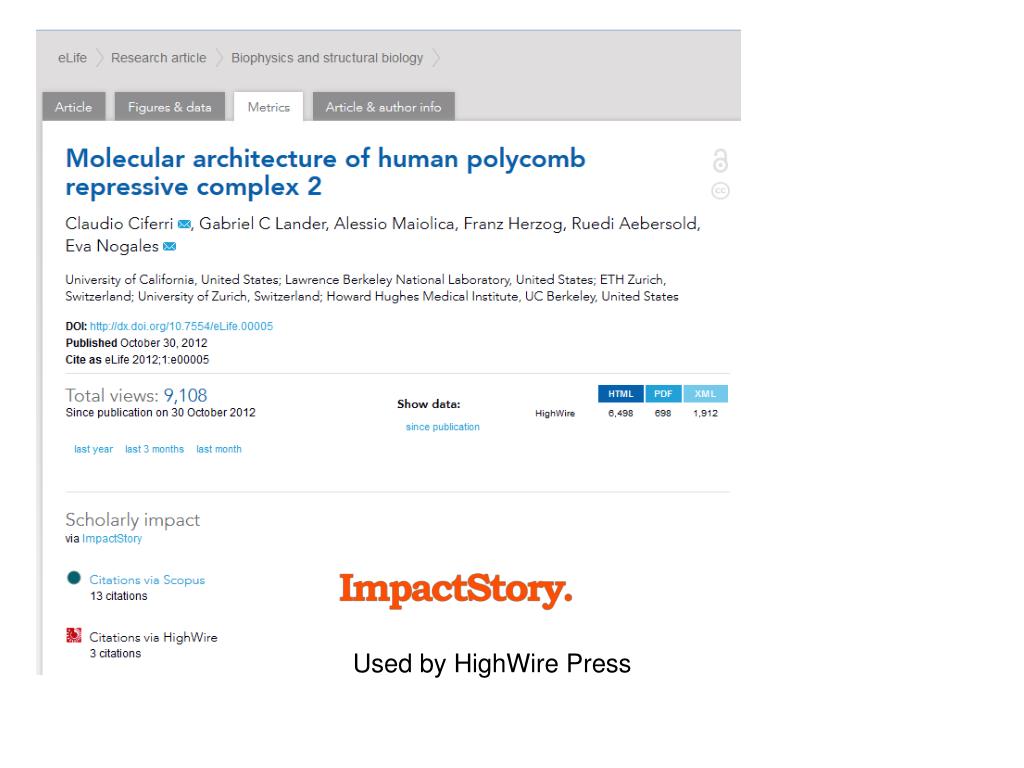Show views for last year
Screen dimensions: 1024x768
pos(93,449)
